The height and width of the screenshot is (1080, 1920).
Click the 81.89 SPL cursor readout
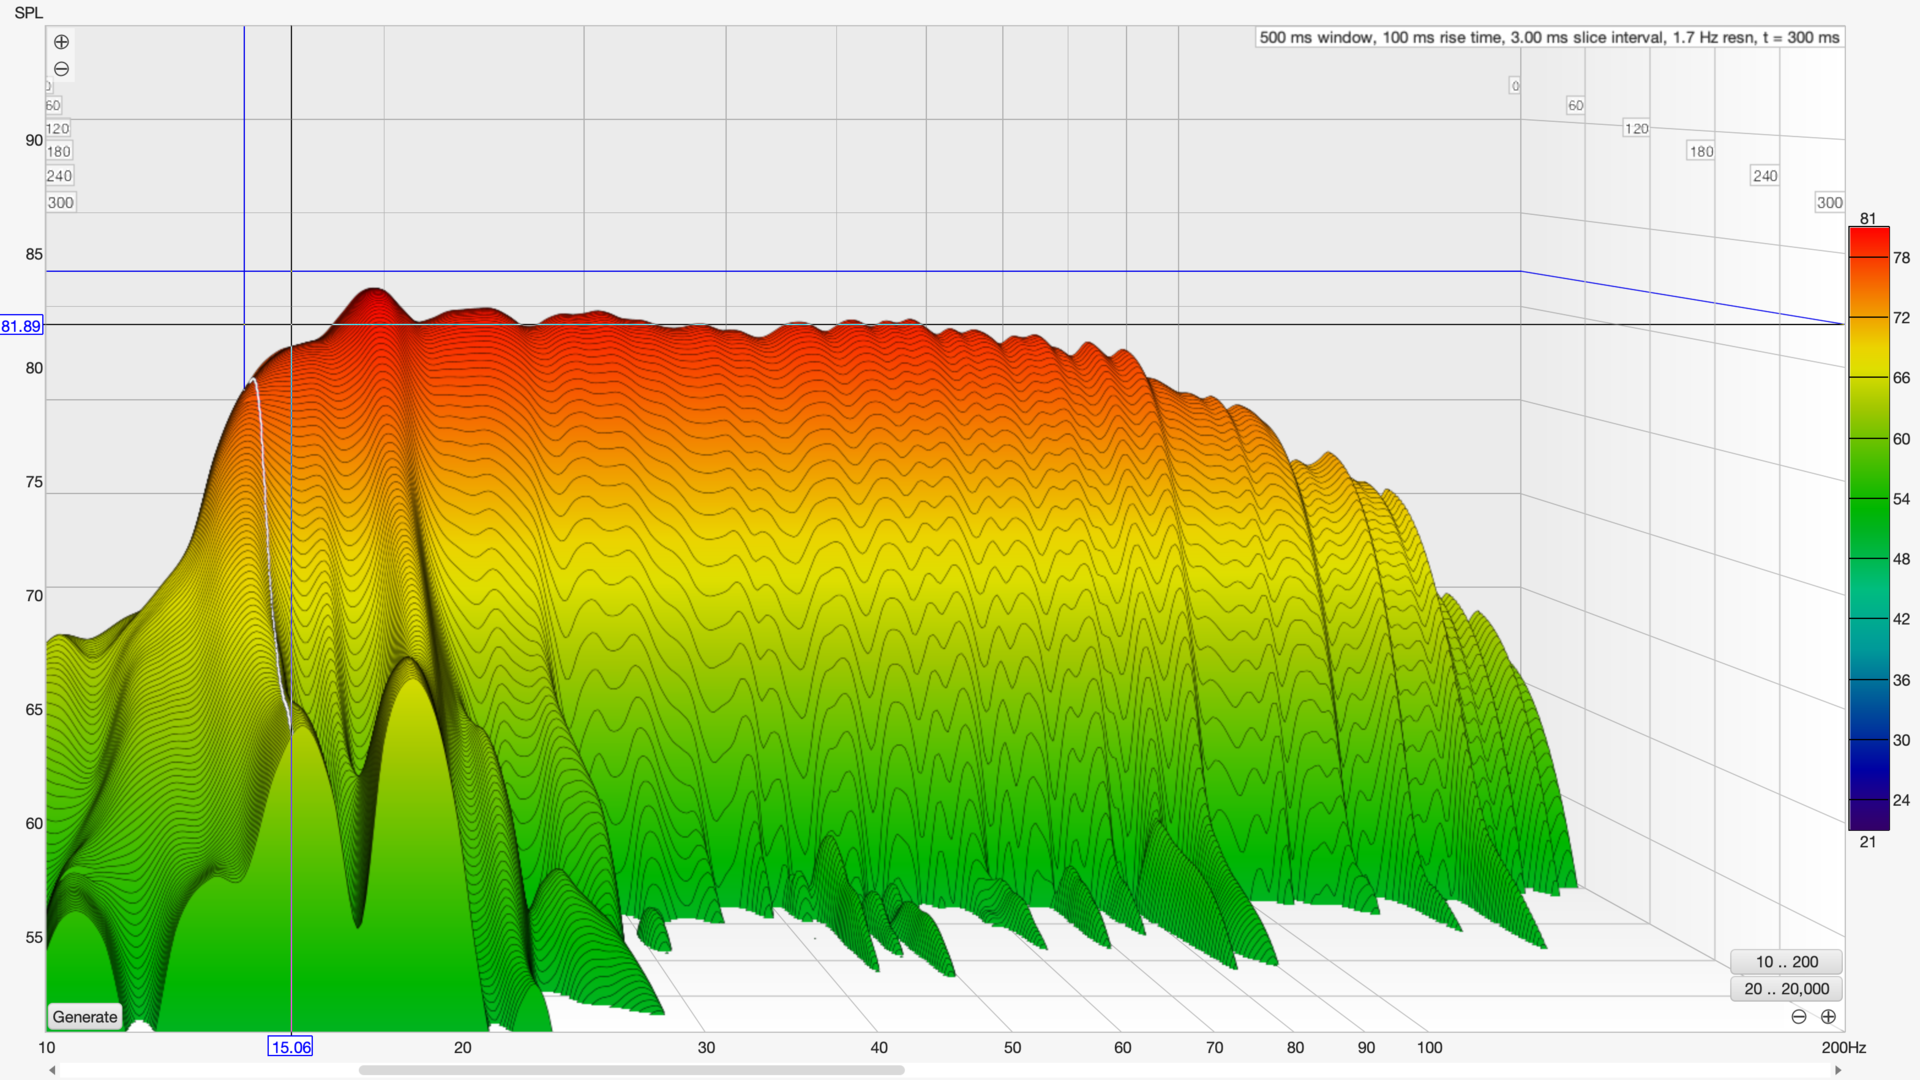pos(21,326)
